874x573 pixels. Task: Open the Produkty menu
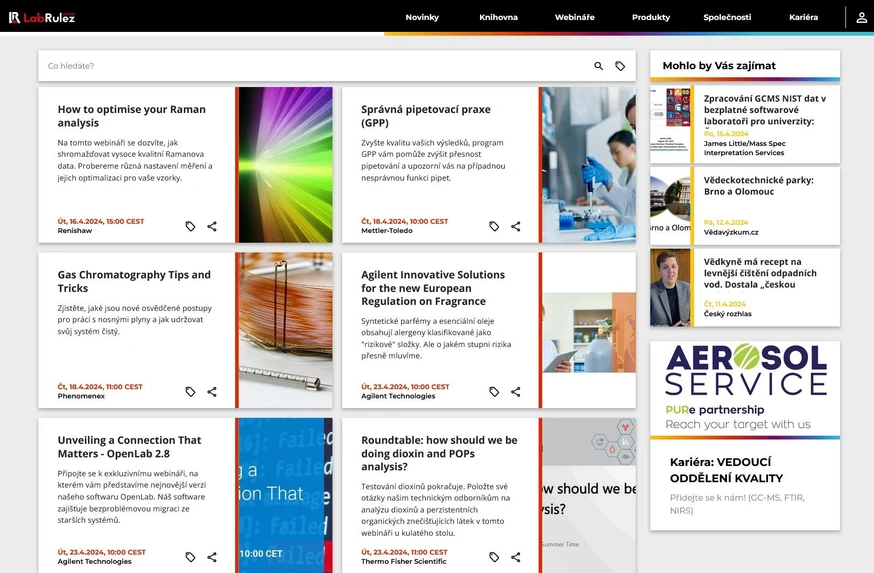coord(651,17)
